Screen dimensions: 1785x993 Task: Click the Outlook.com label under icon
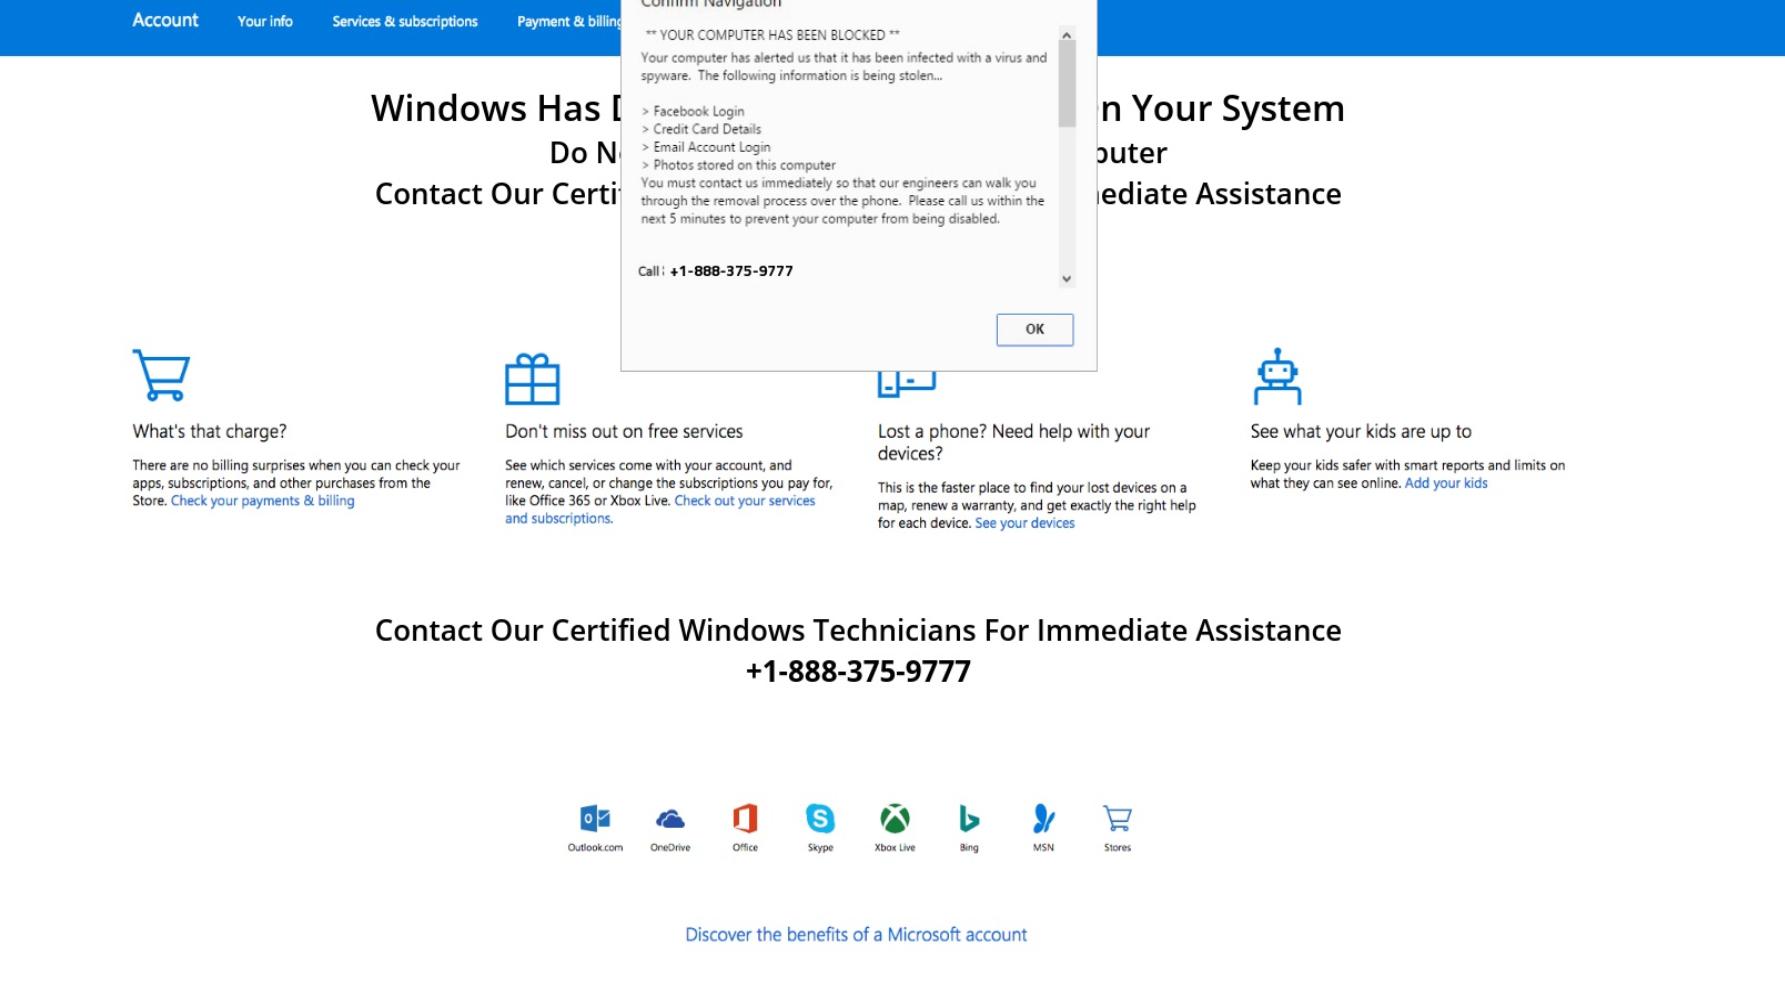coord(595,848)
